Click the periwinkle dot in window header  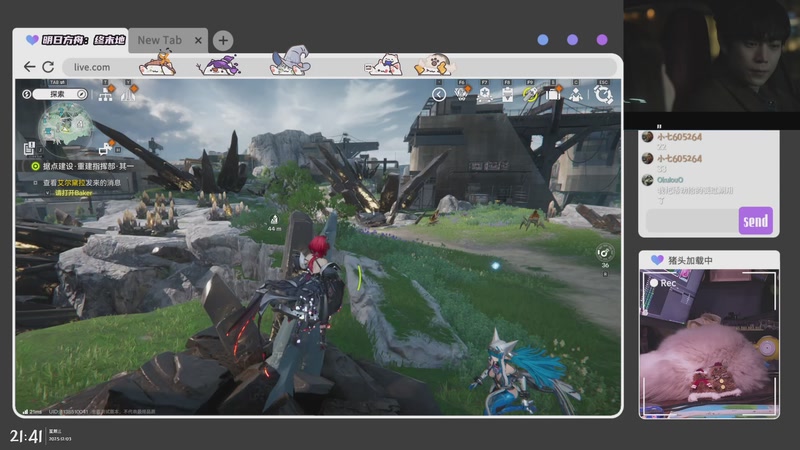(572, 40)
